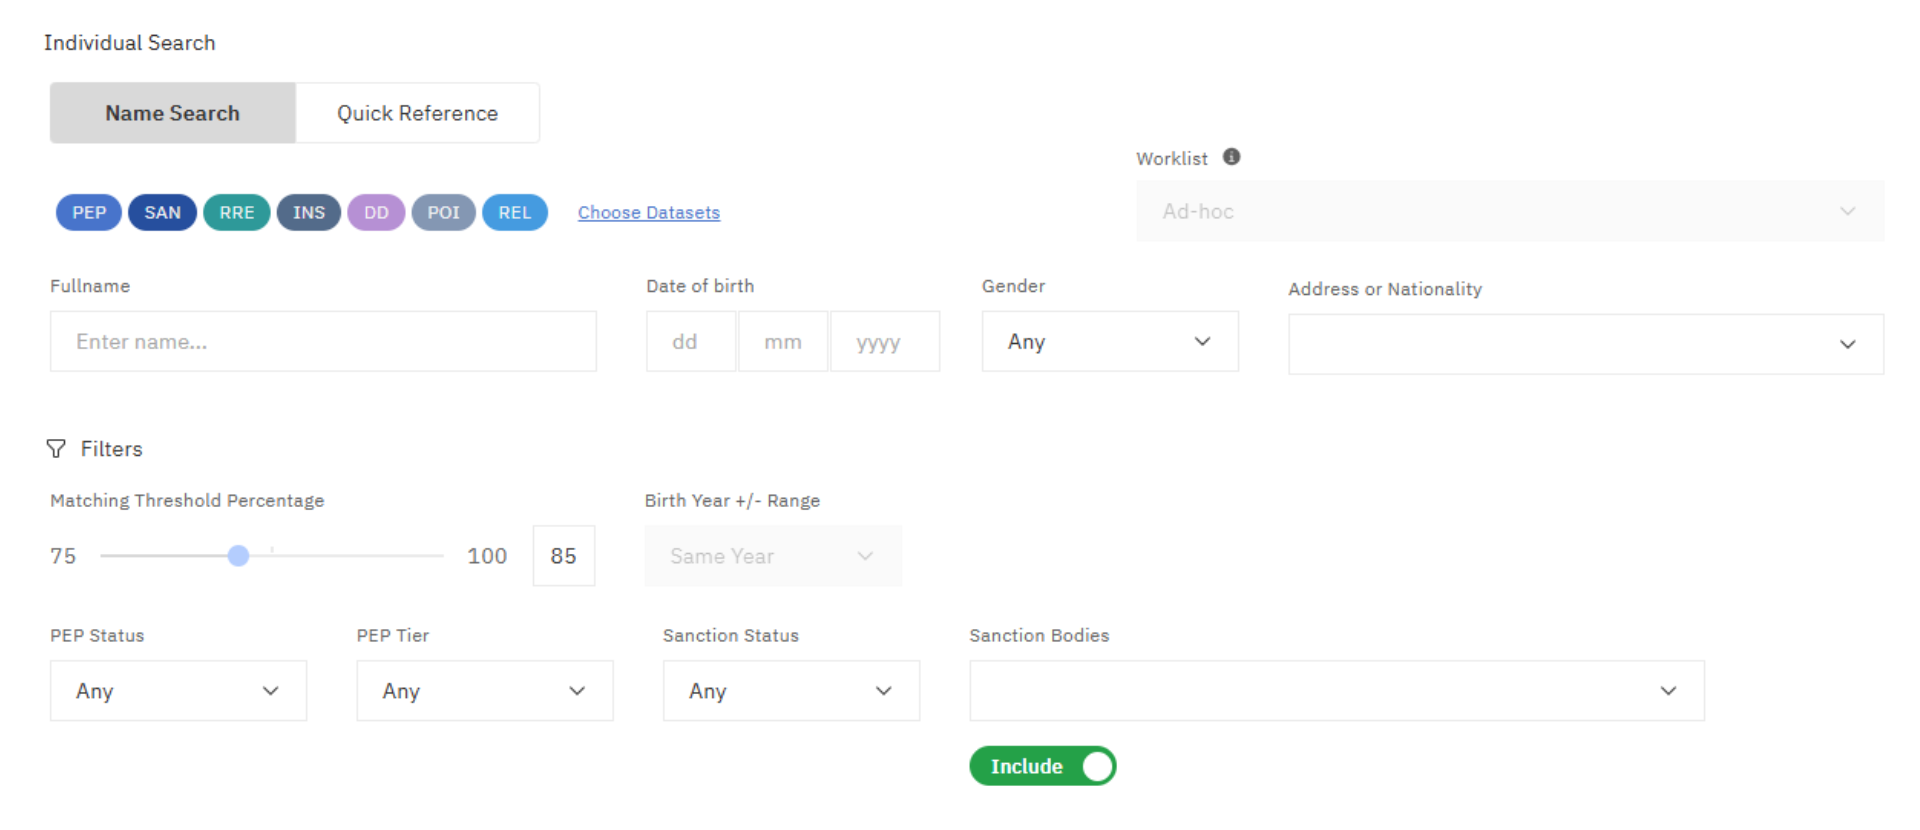The image size is (1920, 830).
Task: Click the Matching Threshold slider handle
Action: click(x=238, y=556)
